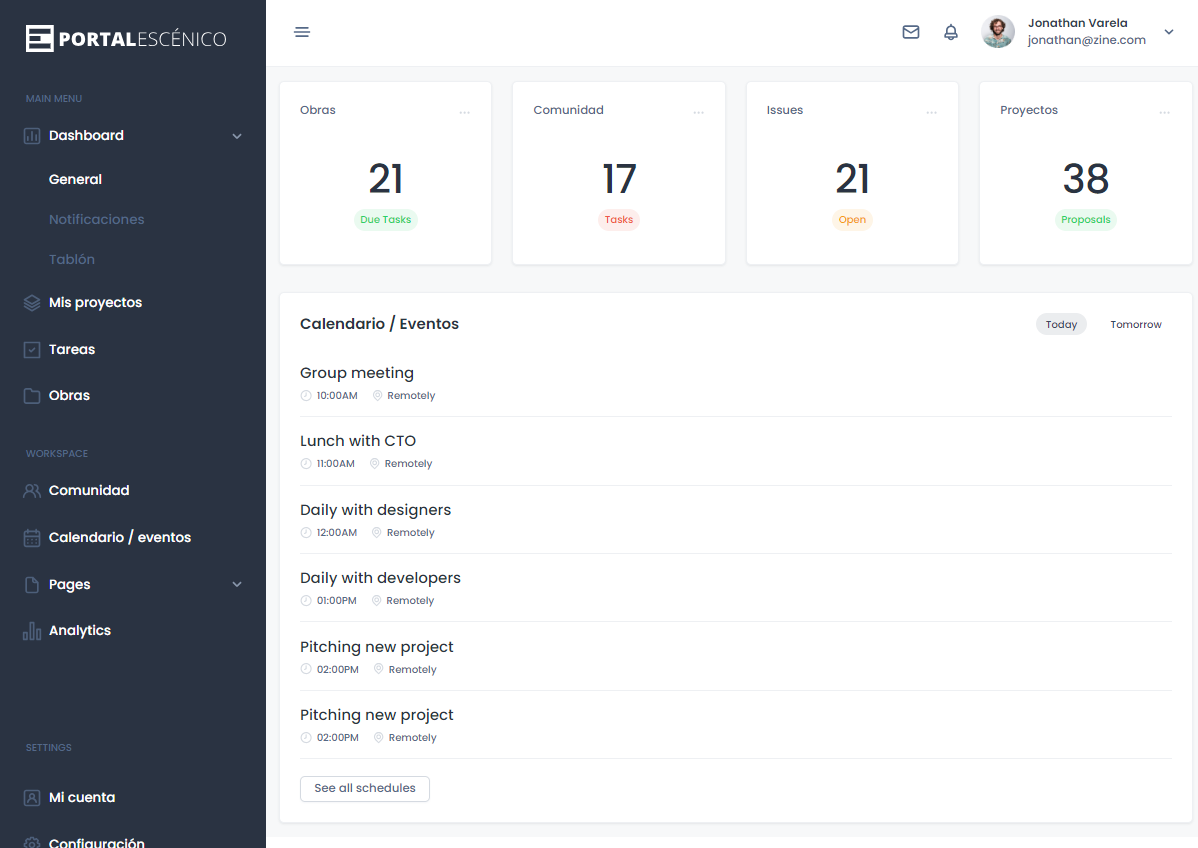Open the Notificaciones menu item

tap(97, 219)
